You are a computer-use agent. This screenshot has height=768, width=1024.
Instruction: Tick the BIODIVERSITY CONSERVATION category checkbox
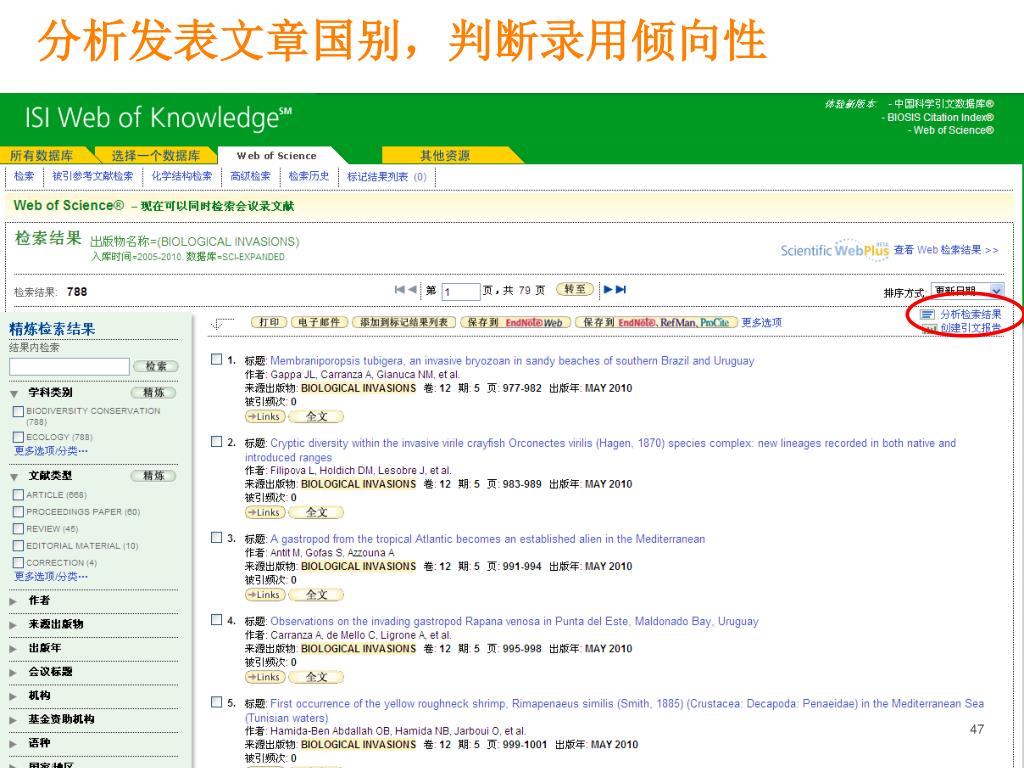[x=18, y=411]
